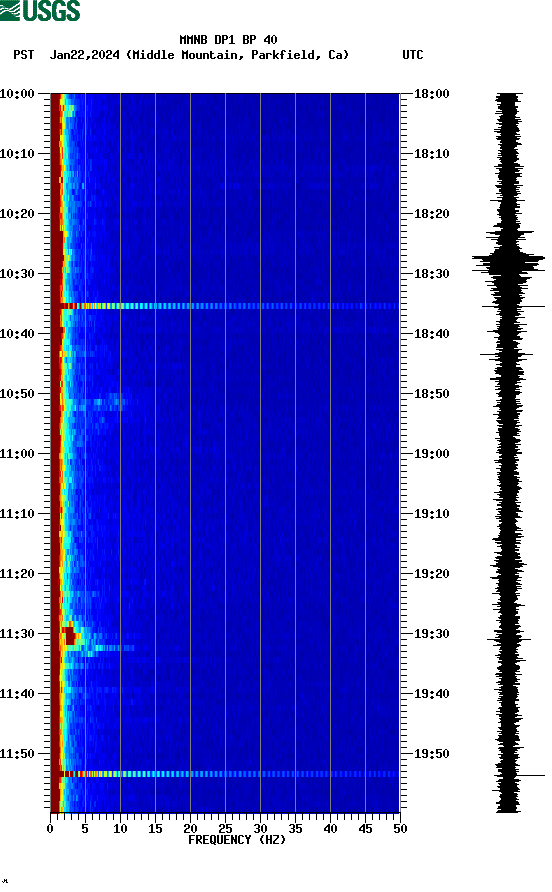
Task: Click the "11:00" PST time label
Action: coord(17,454)
